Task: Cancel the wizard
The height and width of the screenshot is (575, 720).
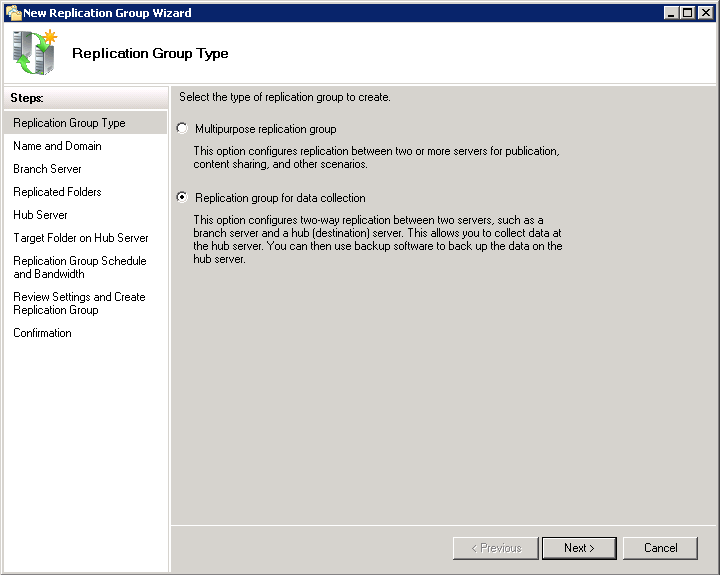Action: click(660, 548)
